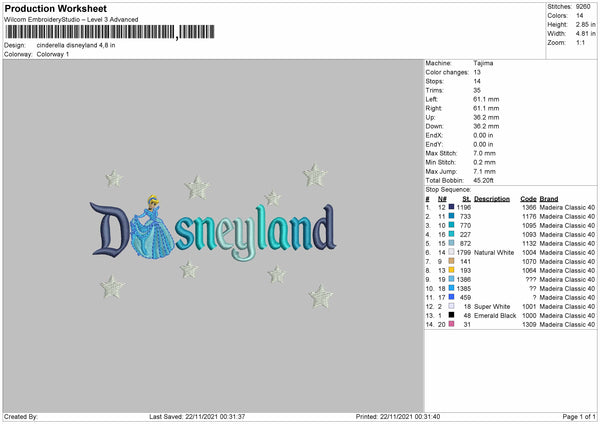This screenshot has height=424, width=600.
Task: Click the dark blue letter D in the design
Action: 109,229
